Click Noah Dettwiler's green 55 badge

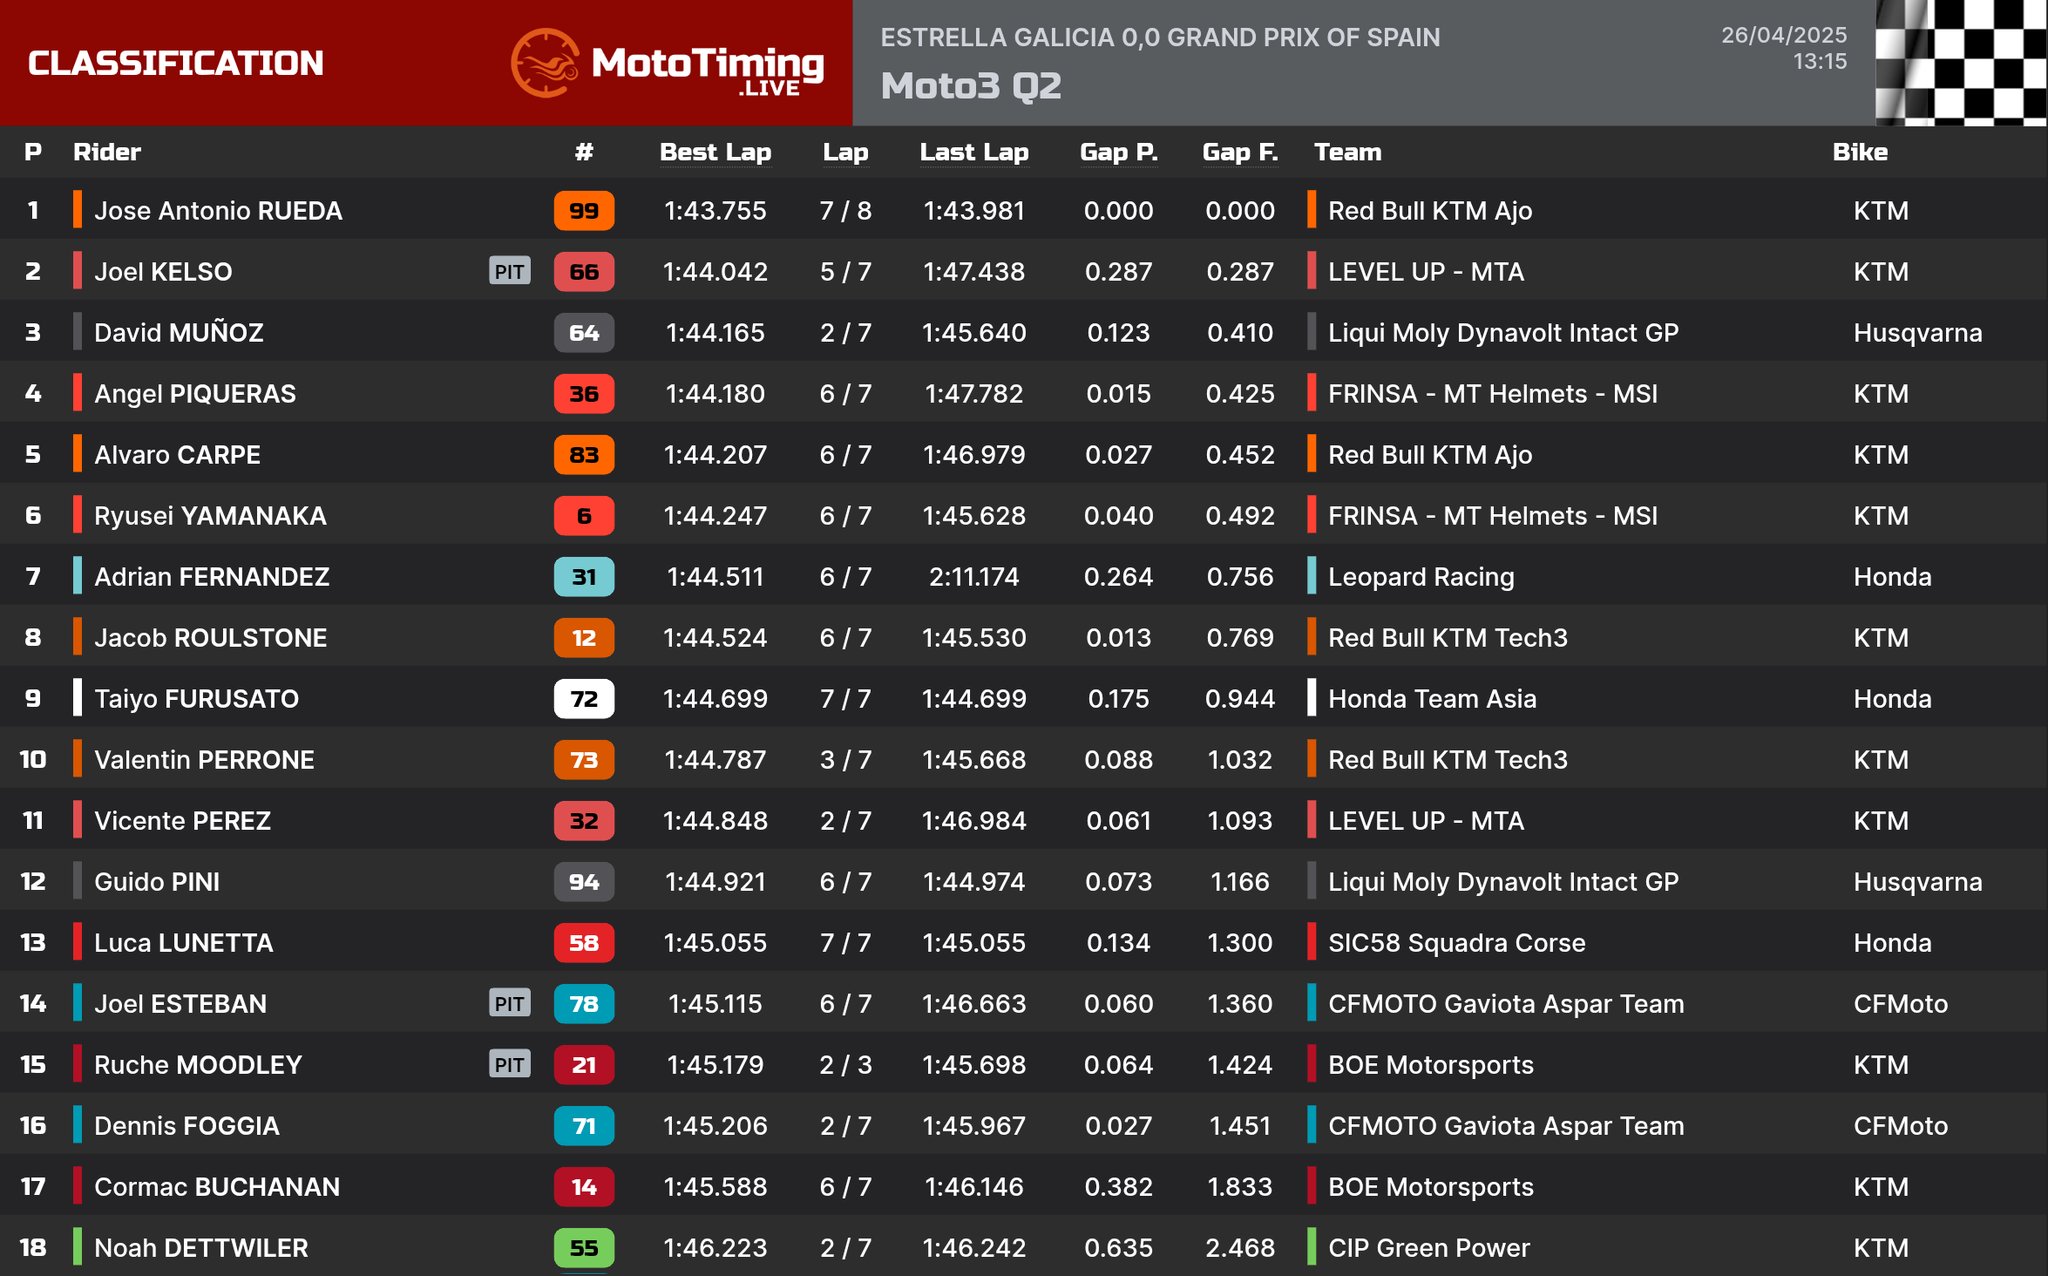click(x=583, y=1248)
